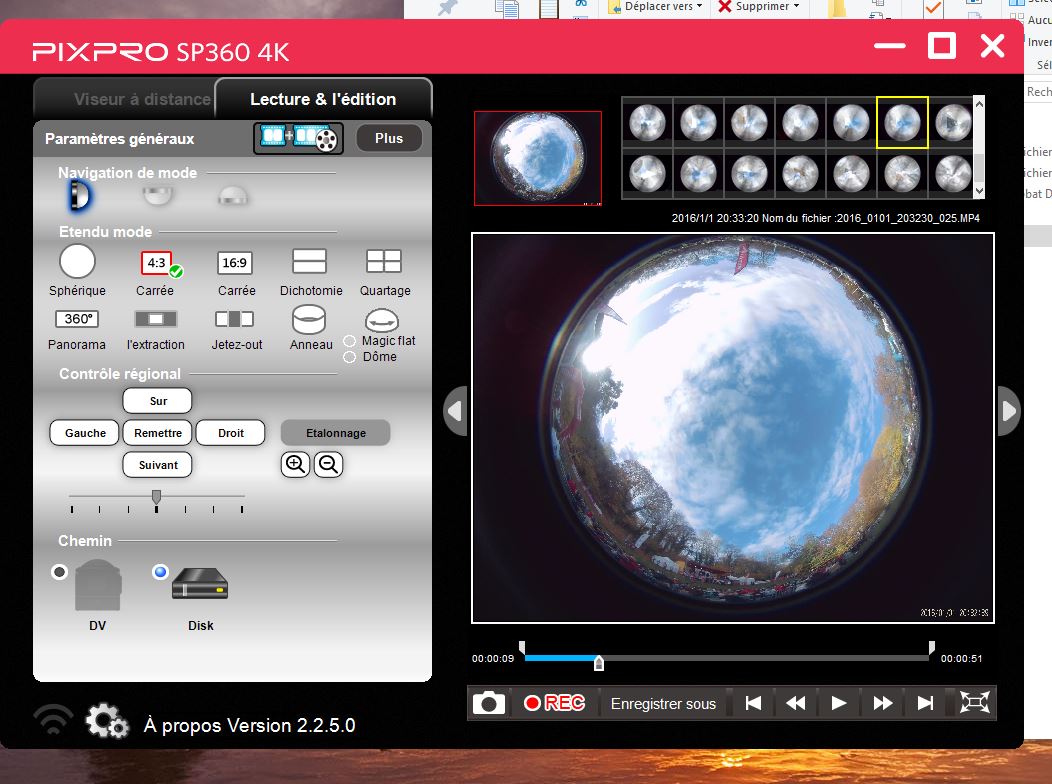Select the upward dome navigation mode icon
The image size is (1052, 784).
coord(233,196)
